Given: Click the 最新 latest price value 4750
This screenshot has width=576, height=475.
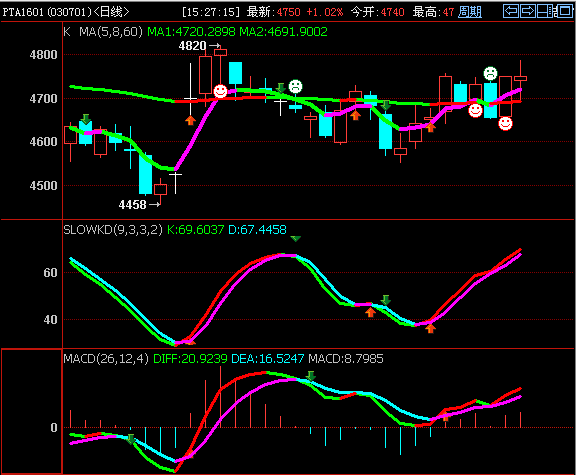Looking at the screenshot, I should tap(288, 12).
